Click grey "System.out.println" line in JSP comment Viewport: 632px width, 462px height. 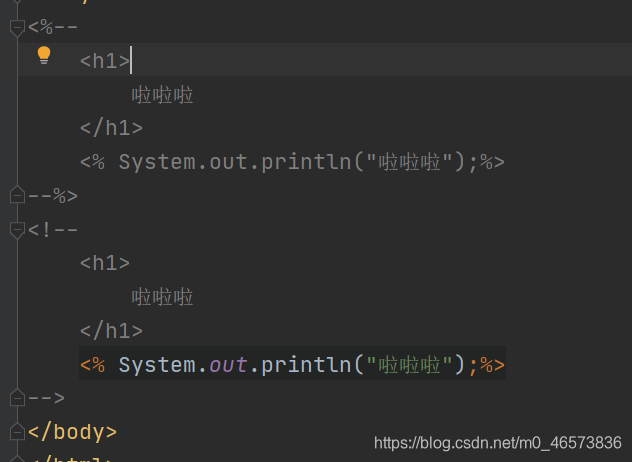point(292,162)
